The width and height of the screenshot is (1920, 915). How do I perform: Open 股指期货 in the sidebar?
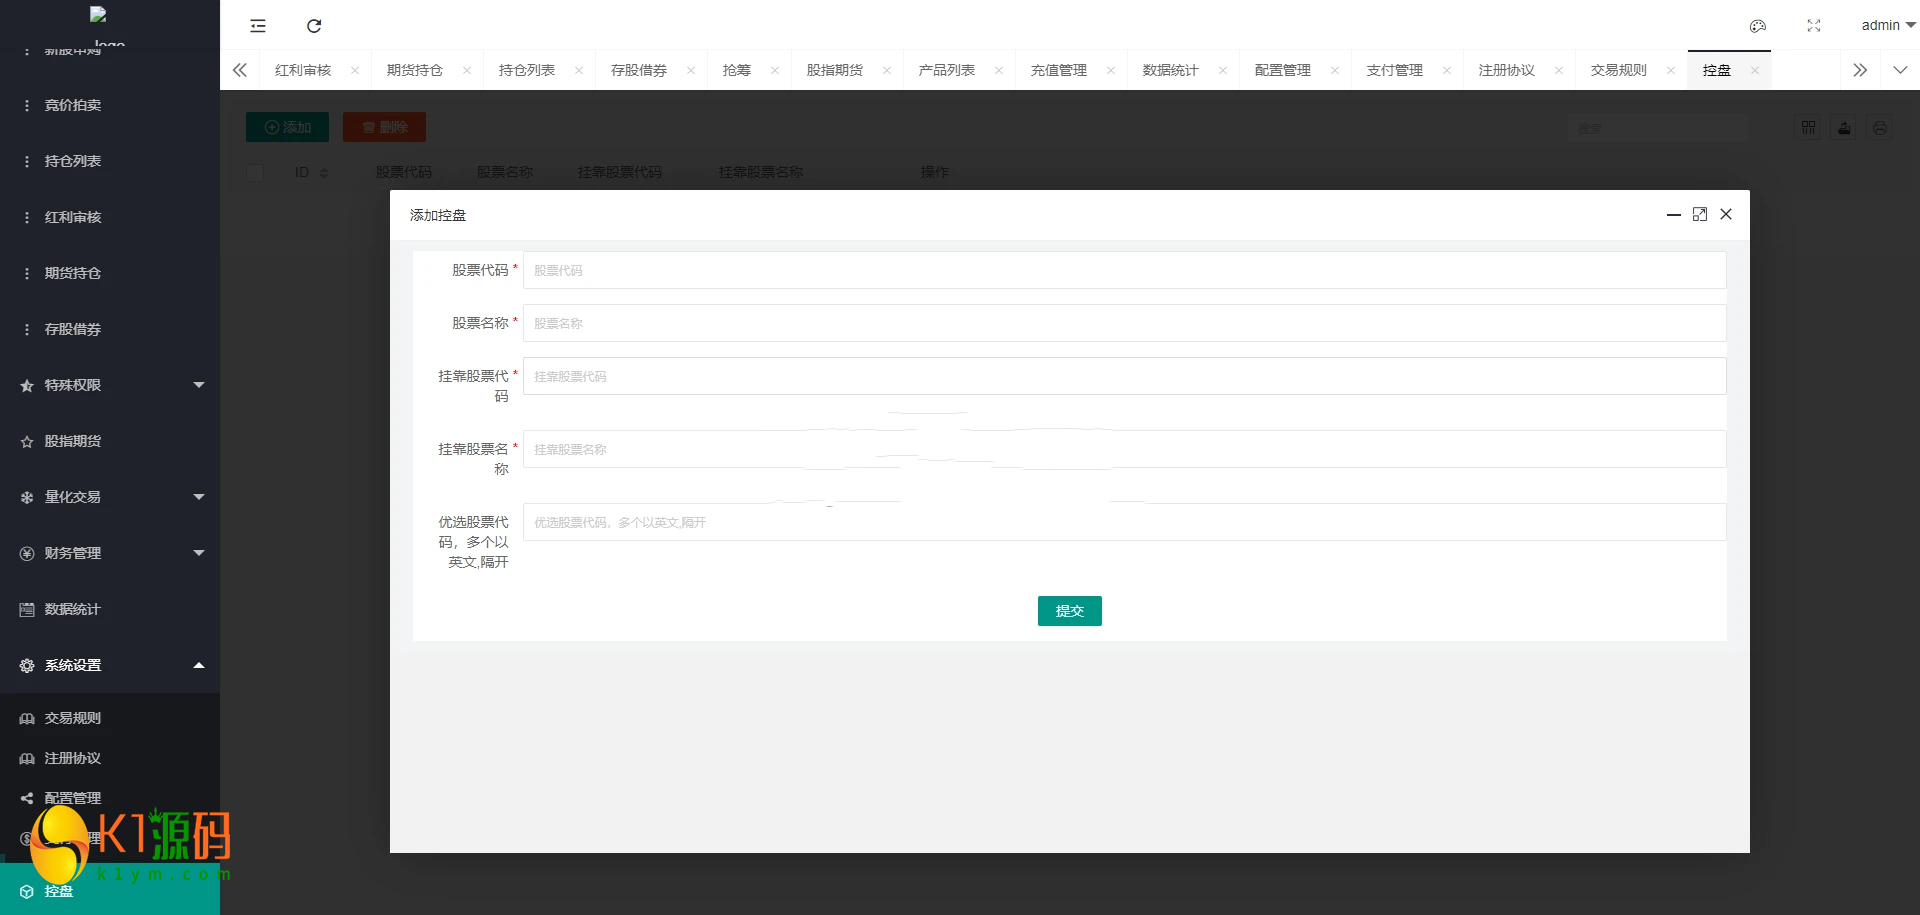click(x=110, y=441)
